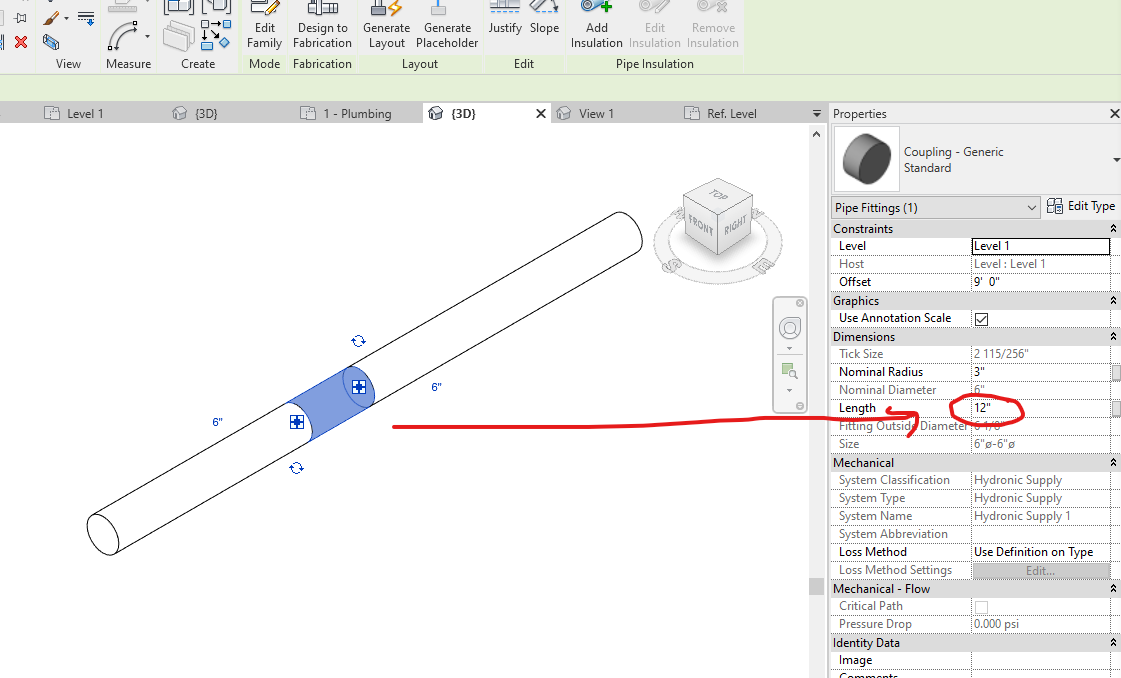This screenshot has height=678, width=1121.
Task: Switch to View 1 tab
Action: coord(586,114)
